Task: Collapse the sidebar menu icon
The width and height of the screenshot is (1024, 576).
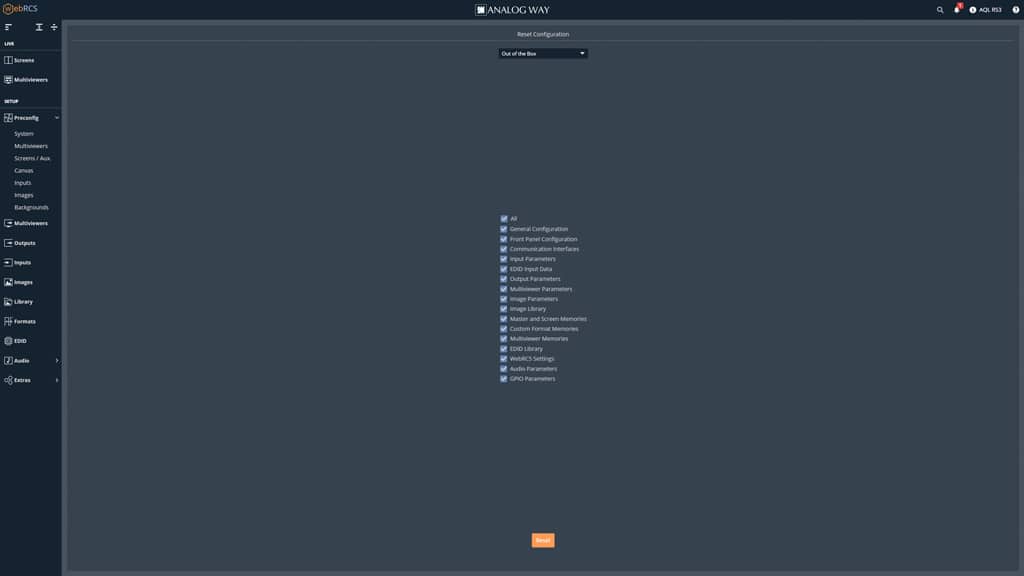Action: tap(8, 27)
